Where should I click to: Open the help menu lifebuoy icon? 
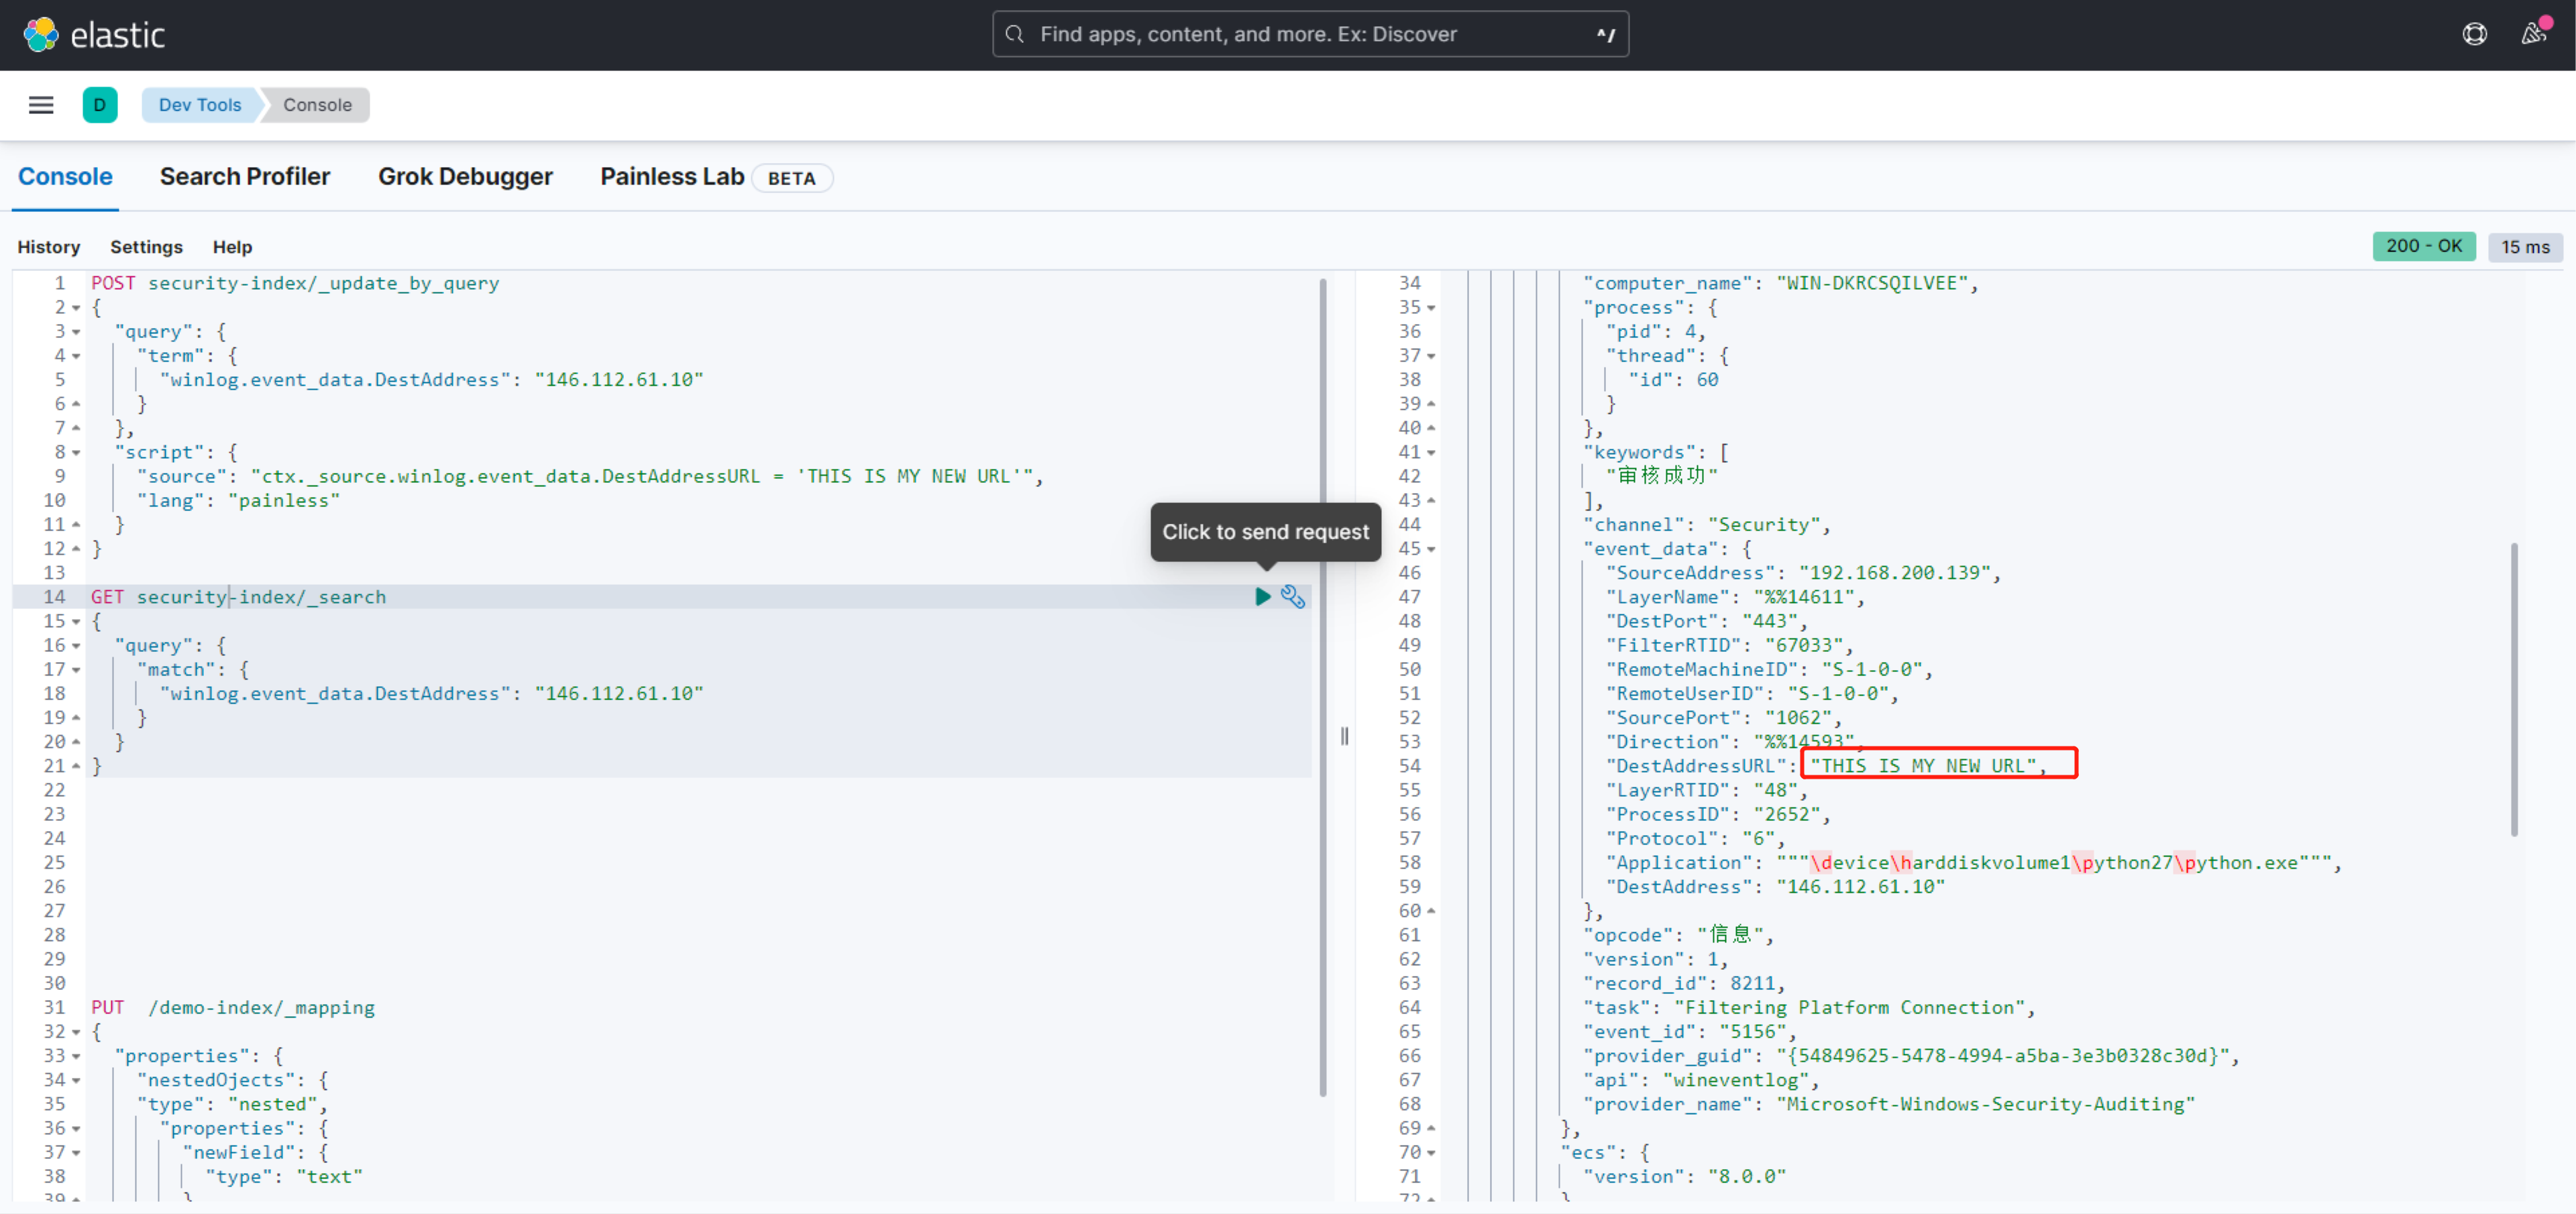click(2474, 35)
